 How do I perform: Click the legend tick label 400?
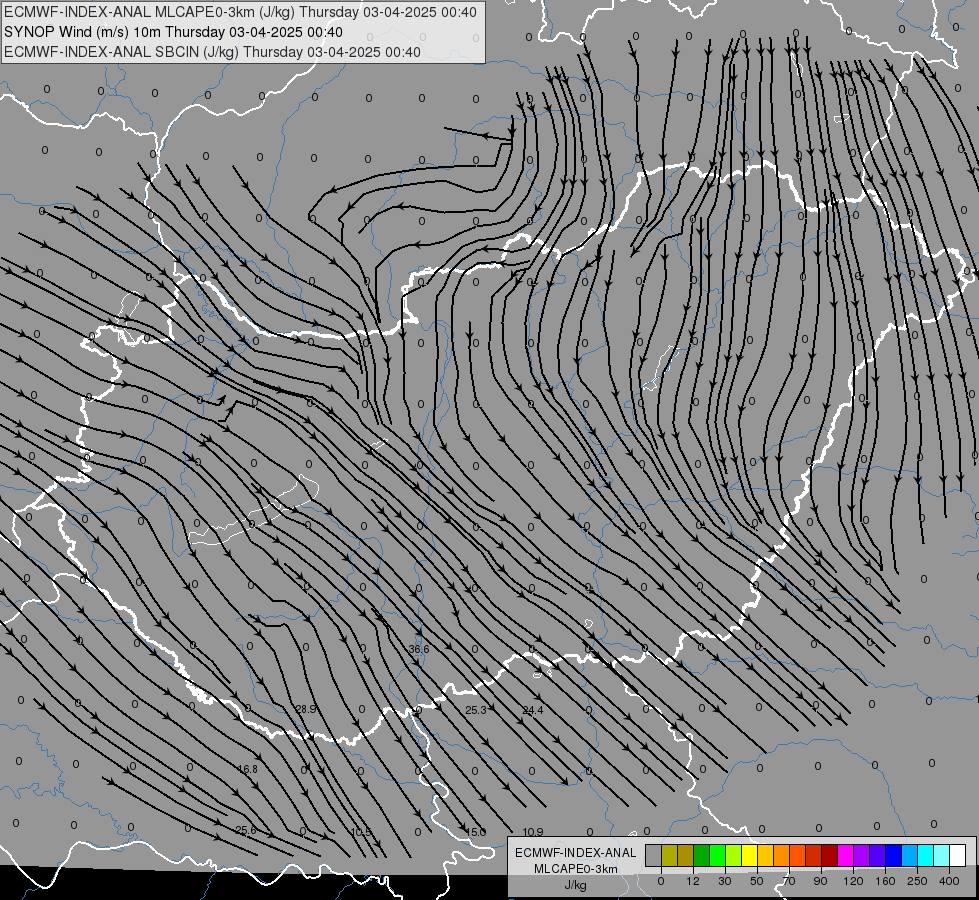pyautogui.click(x=949, y=881)
